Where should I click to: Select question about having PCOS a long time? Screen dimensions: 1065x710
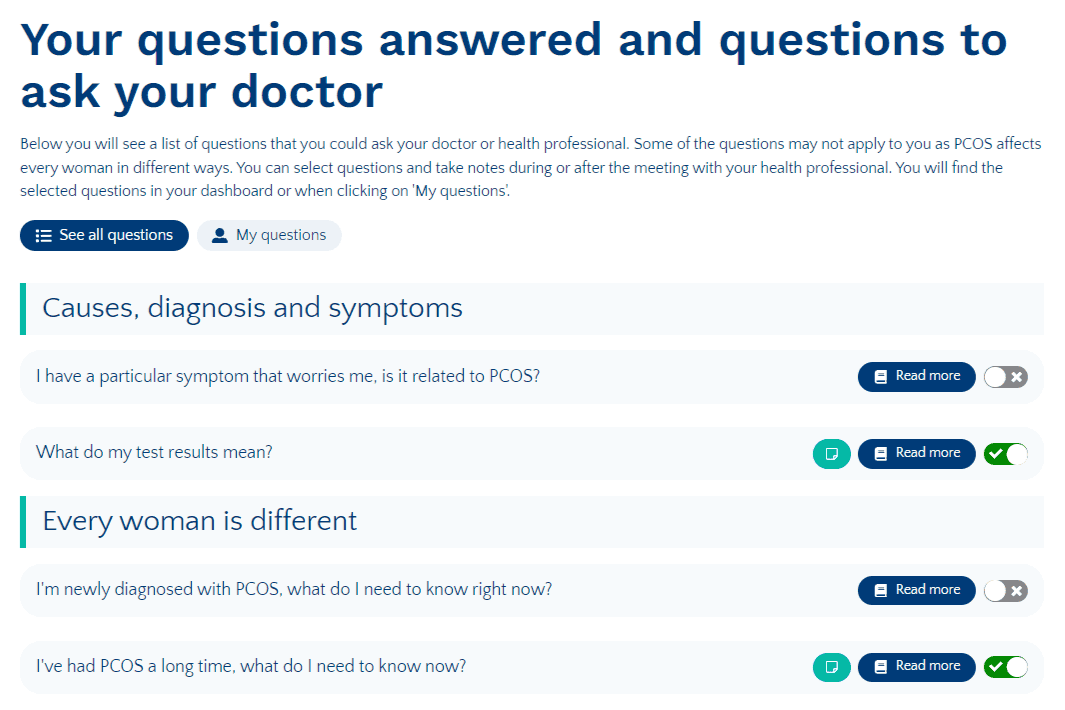251,667
